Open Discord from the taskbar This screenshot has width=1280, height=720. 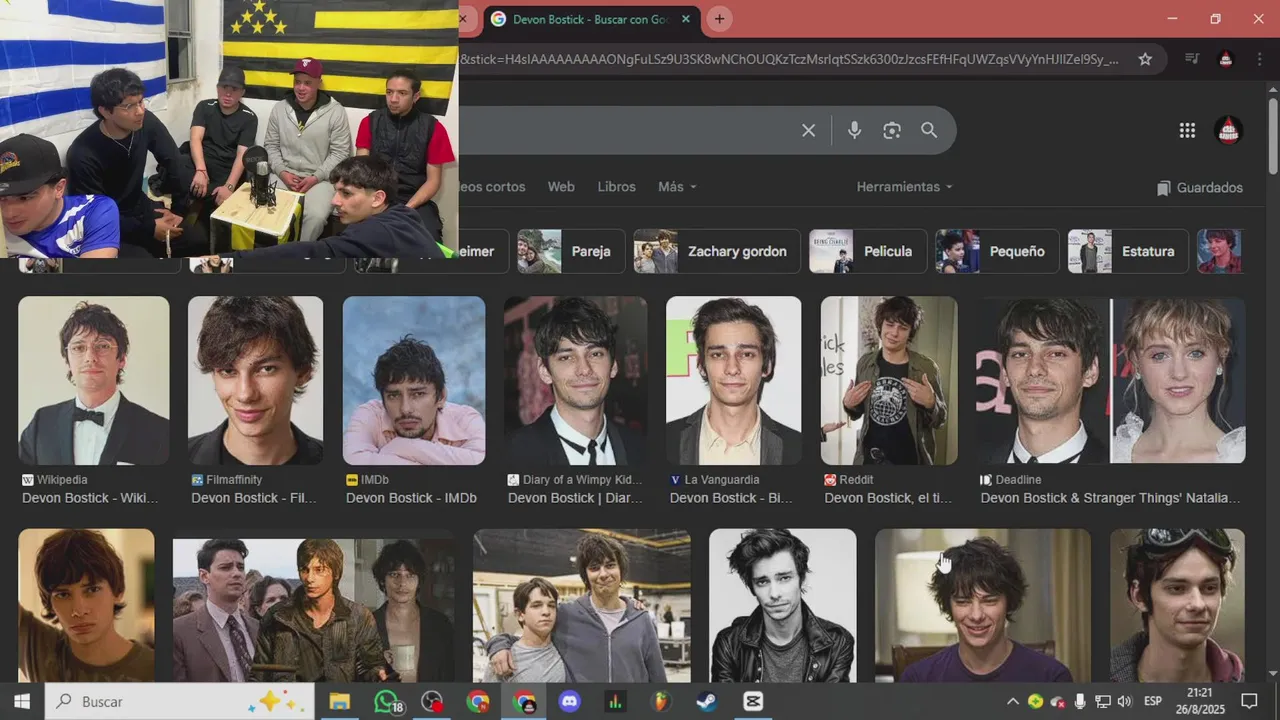coord(570,701)
